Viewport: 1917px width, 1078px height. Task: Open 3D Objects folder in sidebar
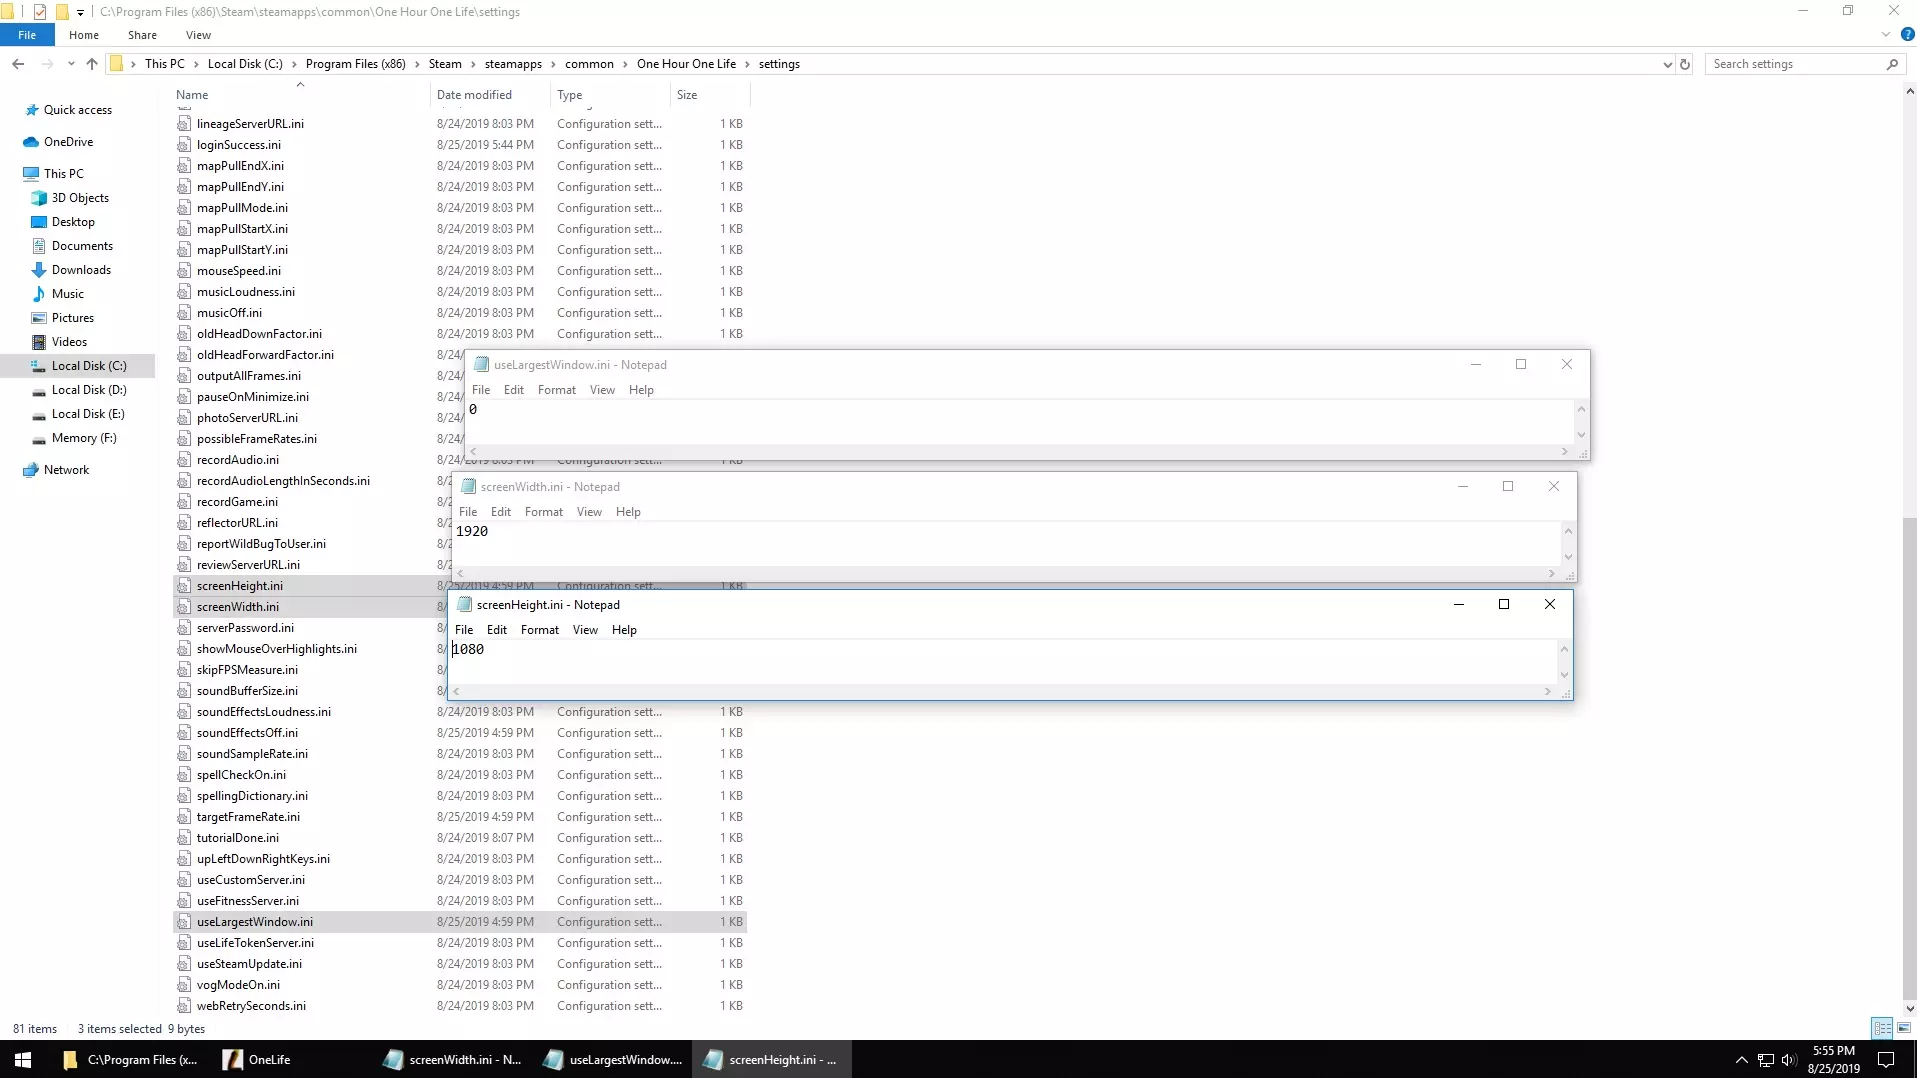80,198
